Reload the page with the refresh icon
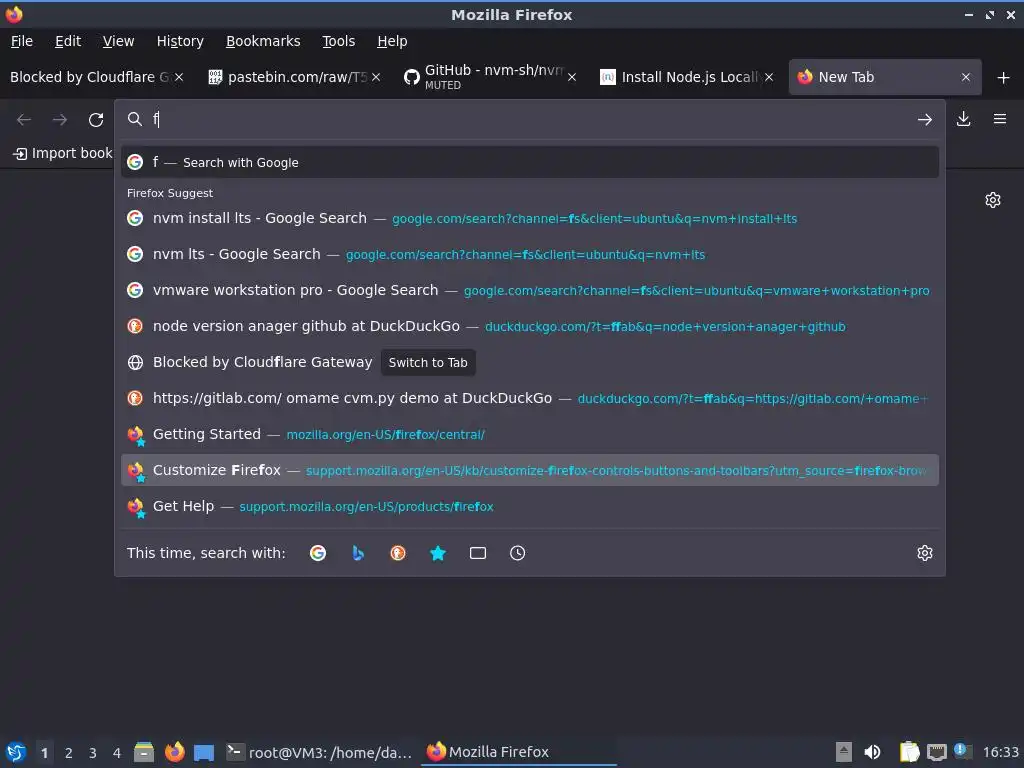 tap(96, 120)
